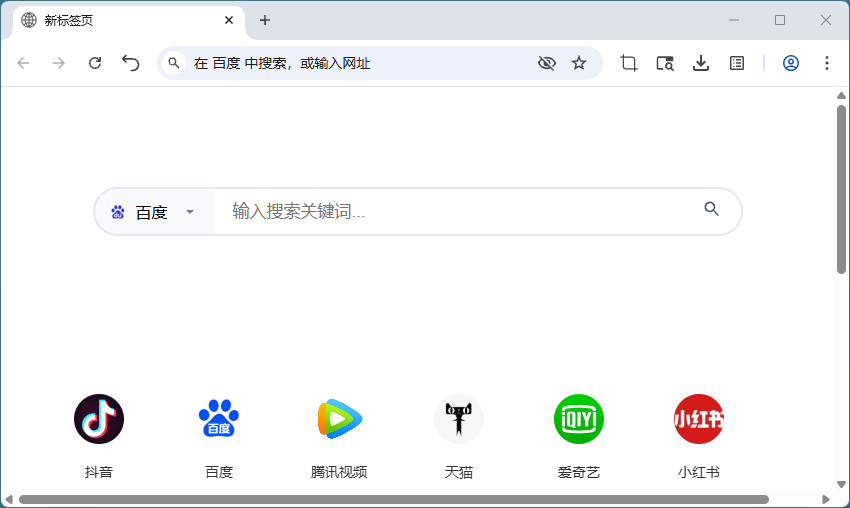Open the 抖音 shortcut icon

coord(99,419)
